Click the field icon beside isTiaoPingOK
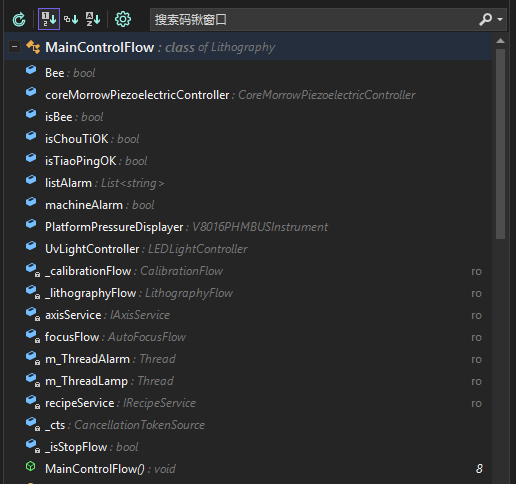 (x=31, y=158)
